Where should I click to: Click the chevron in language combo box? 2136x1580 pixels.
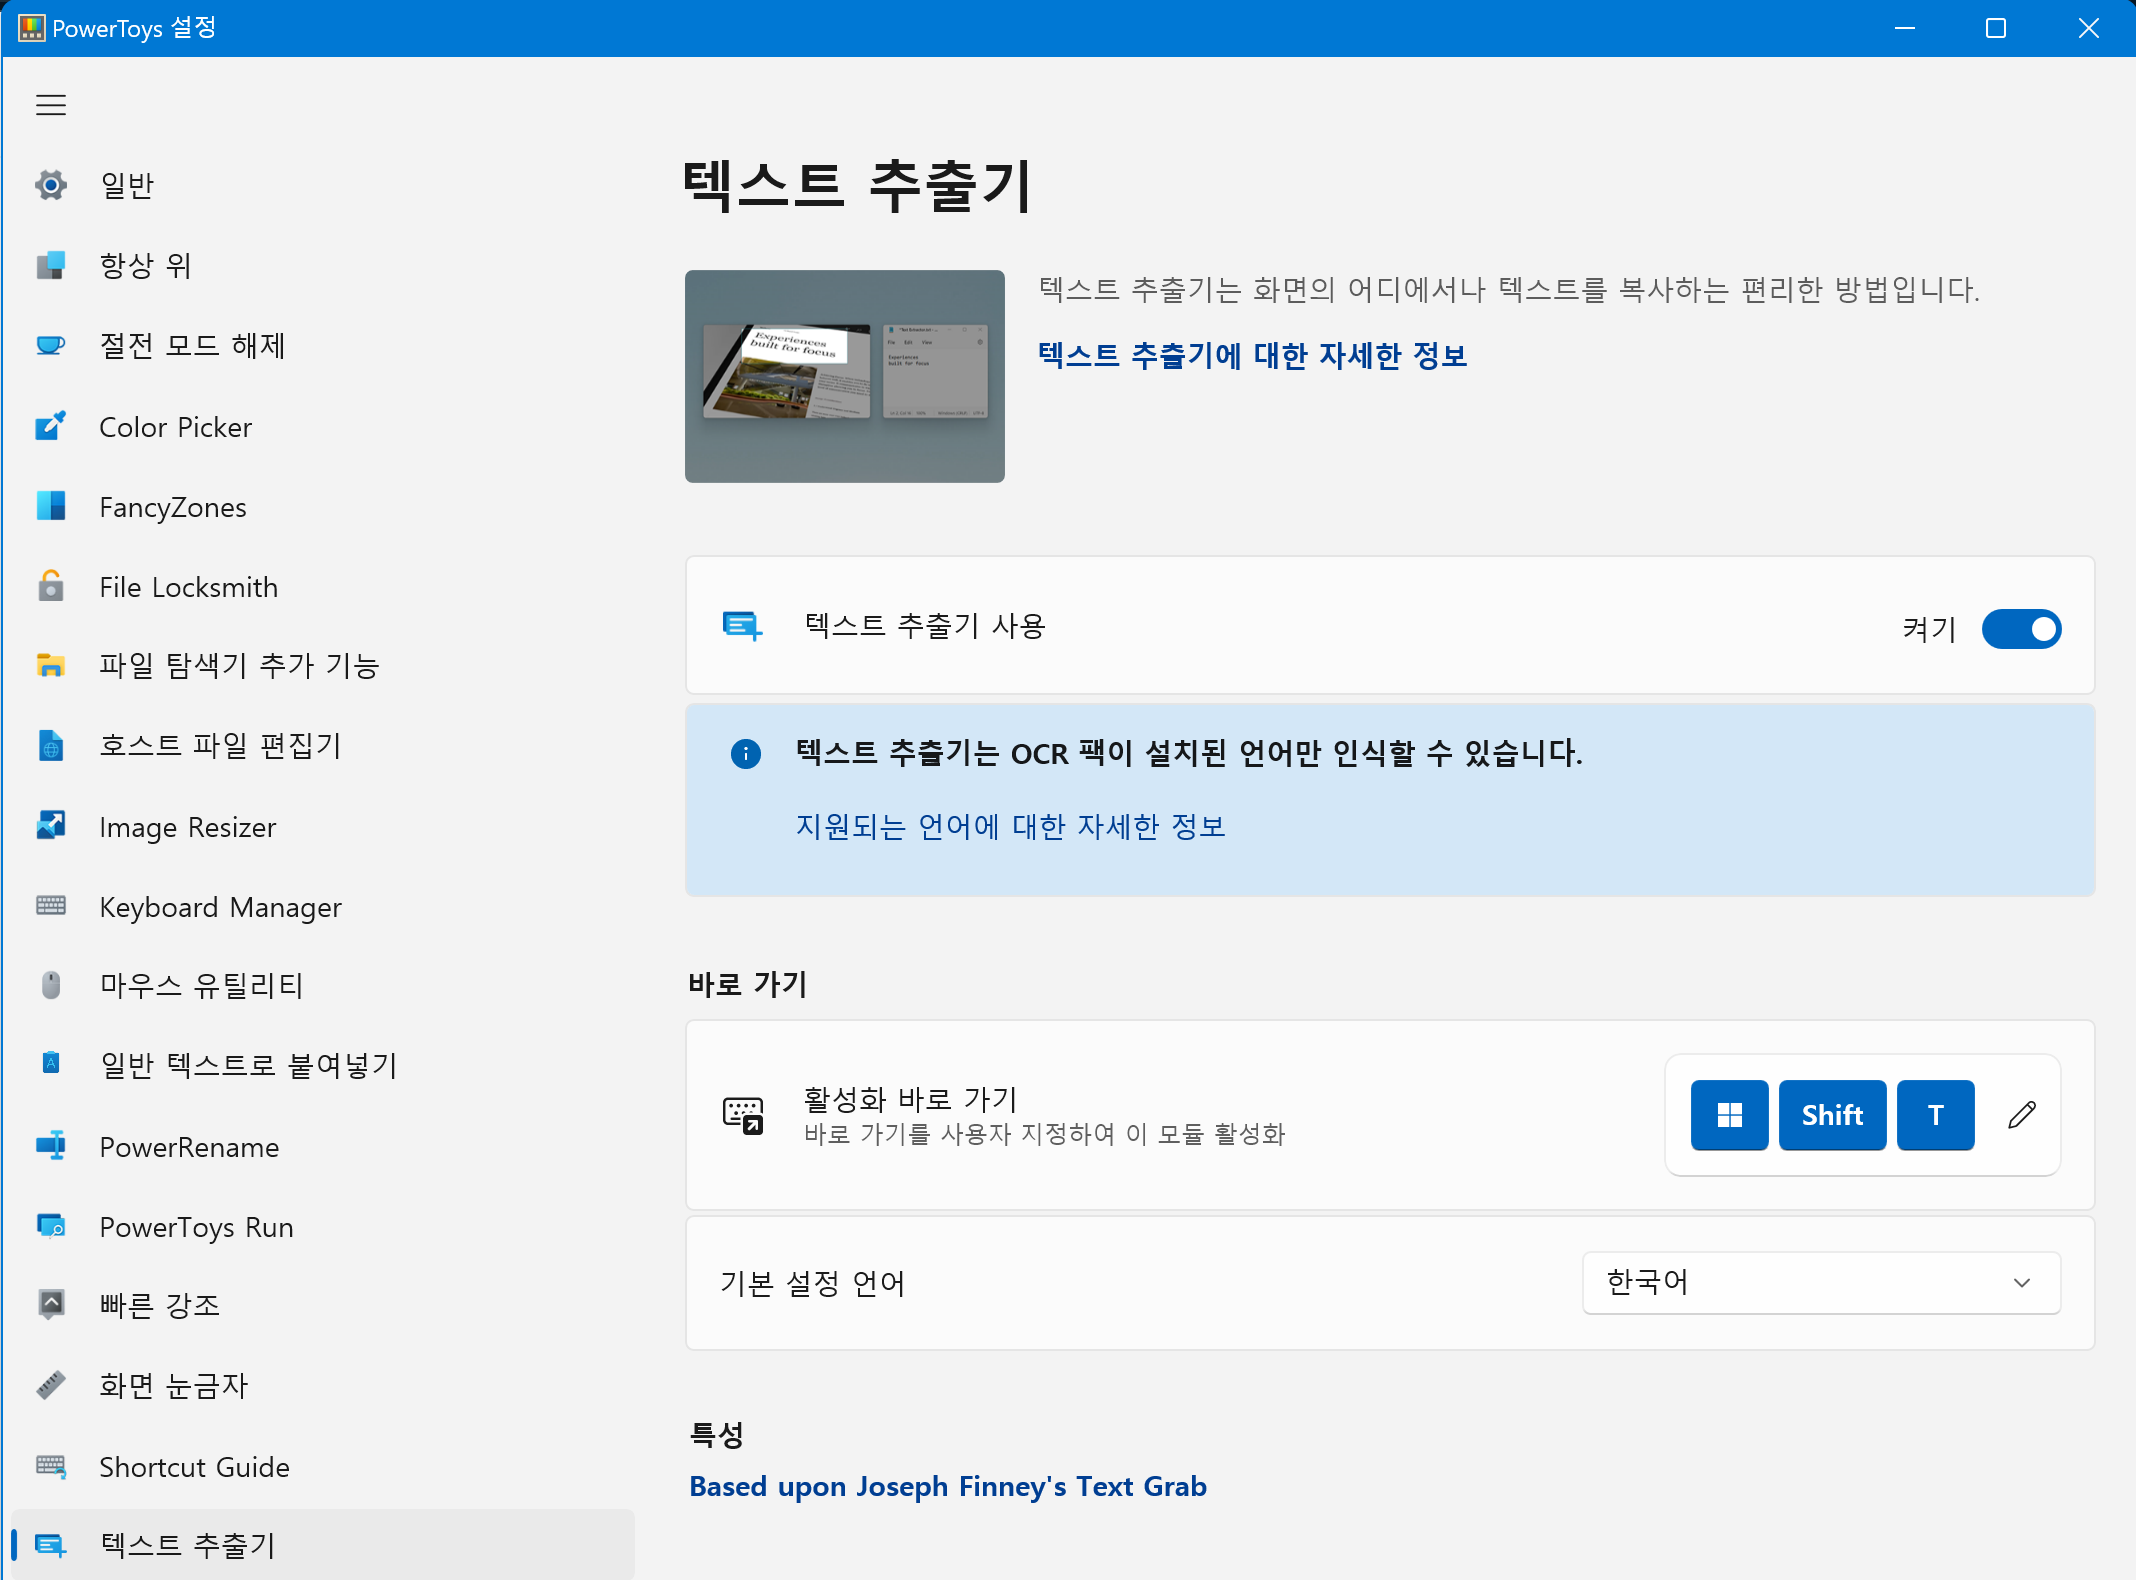2022,1282
